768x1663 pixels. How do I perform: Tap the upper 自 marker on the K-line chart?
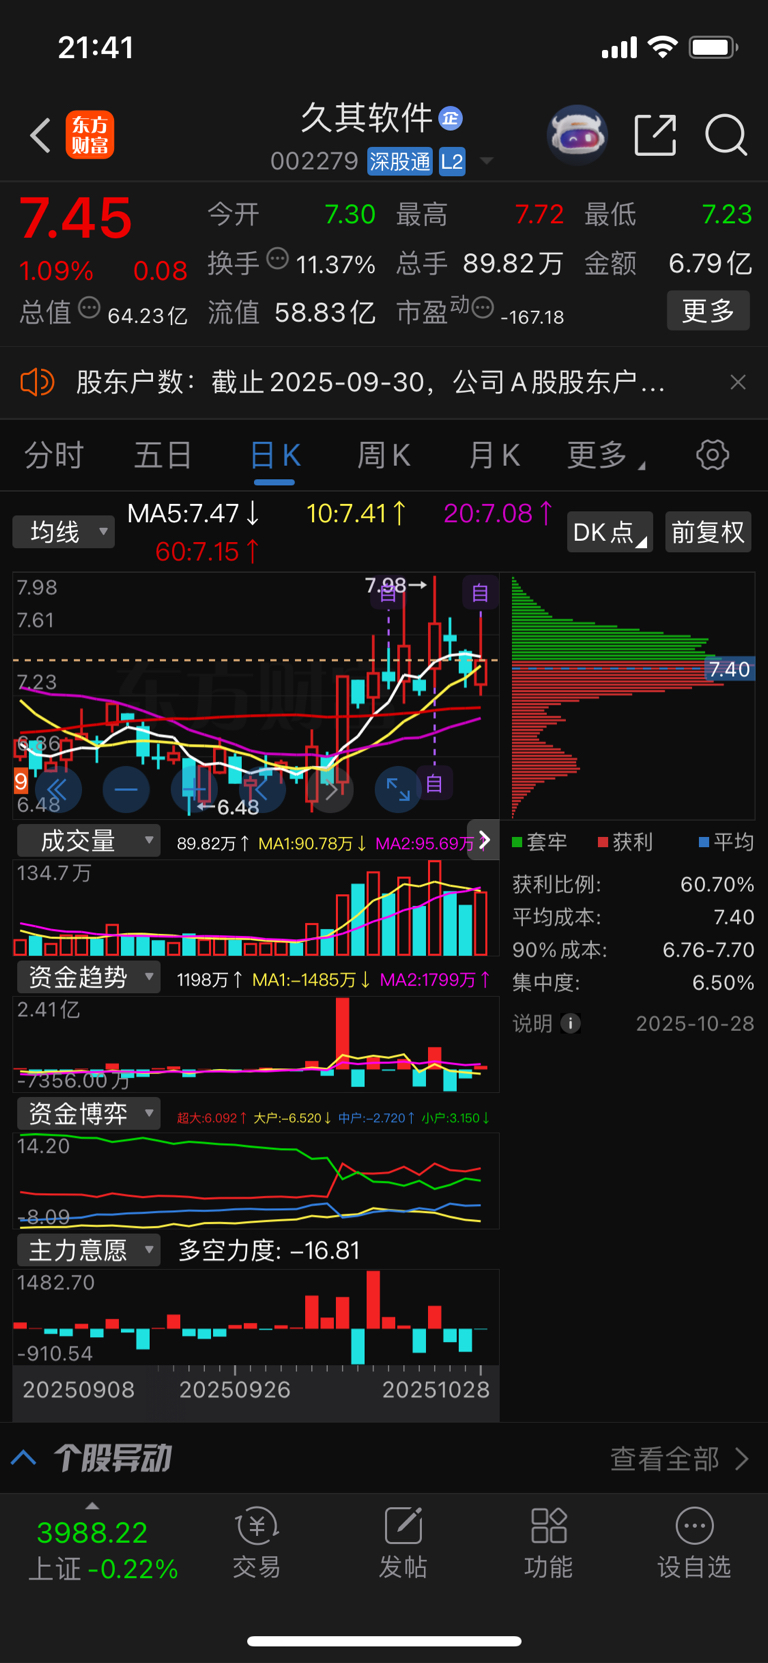480,593
